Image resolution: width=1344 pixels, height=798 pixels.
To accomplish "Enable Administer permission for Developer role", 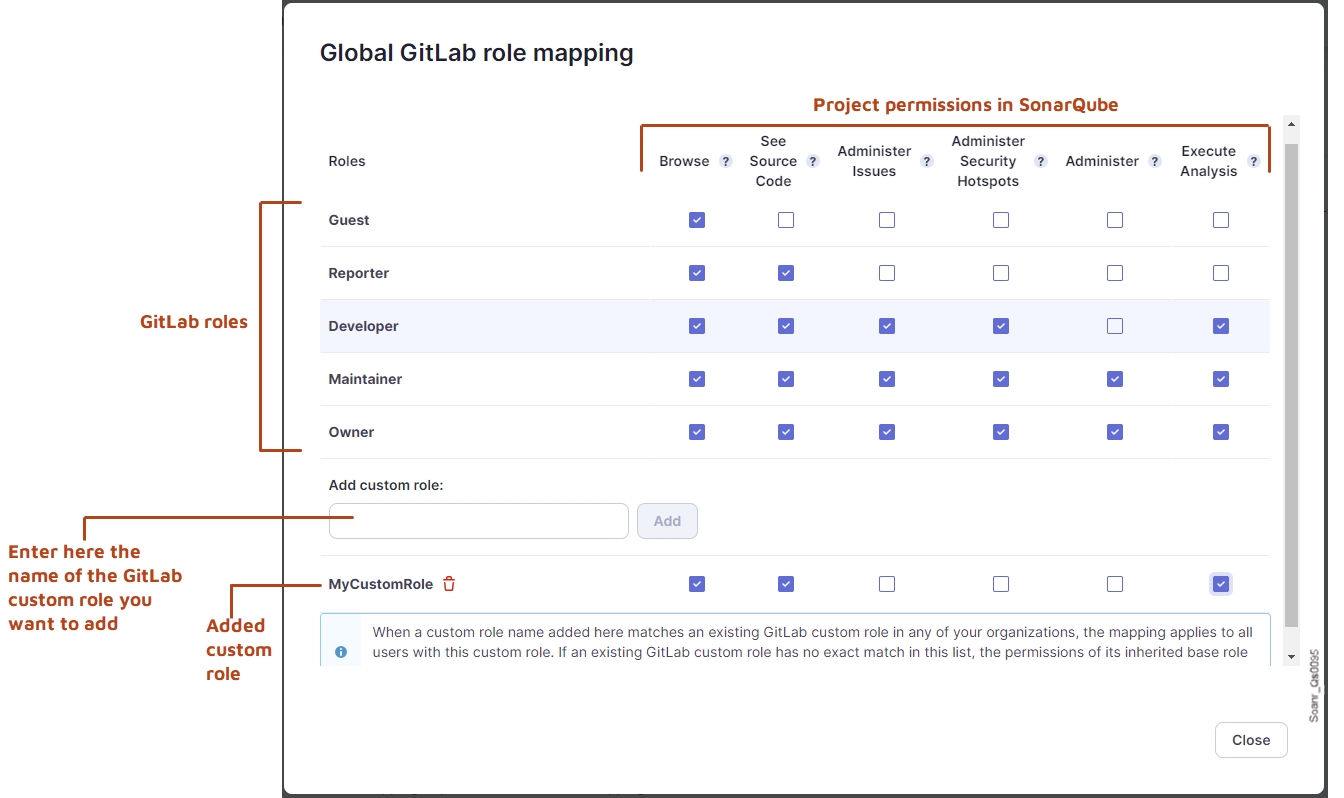I will pyautogui.click(x=1115, y=326).
